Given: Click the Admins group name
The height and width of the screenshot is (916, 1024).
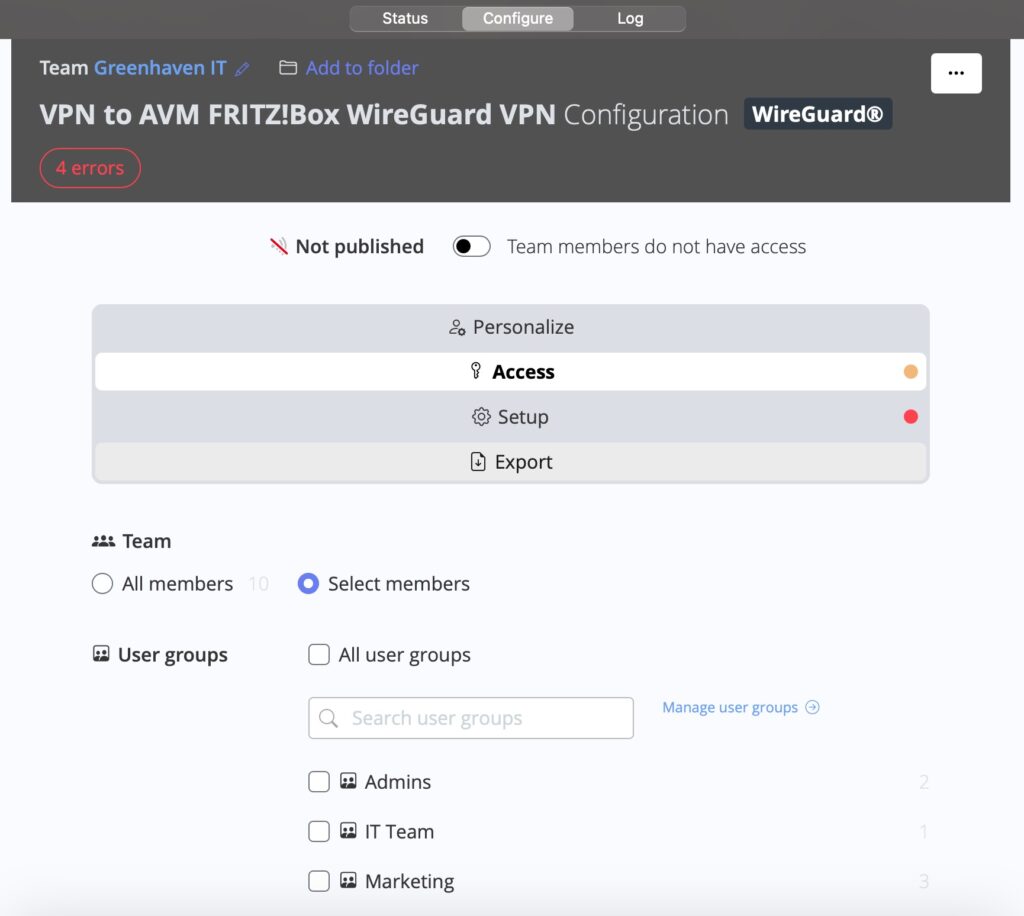Looking at the screenshot, I should click(x=398, y=782).
